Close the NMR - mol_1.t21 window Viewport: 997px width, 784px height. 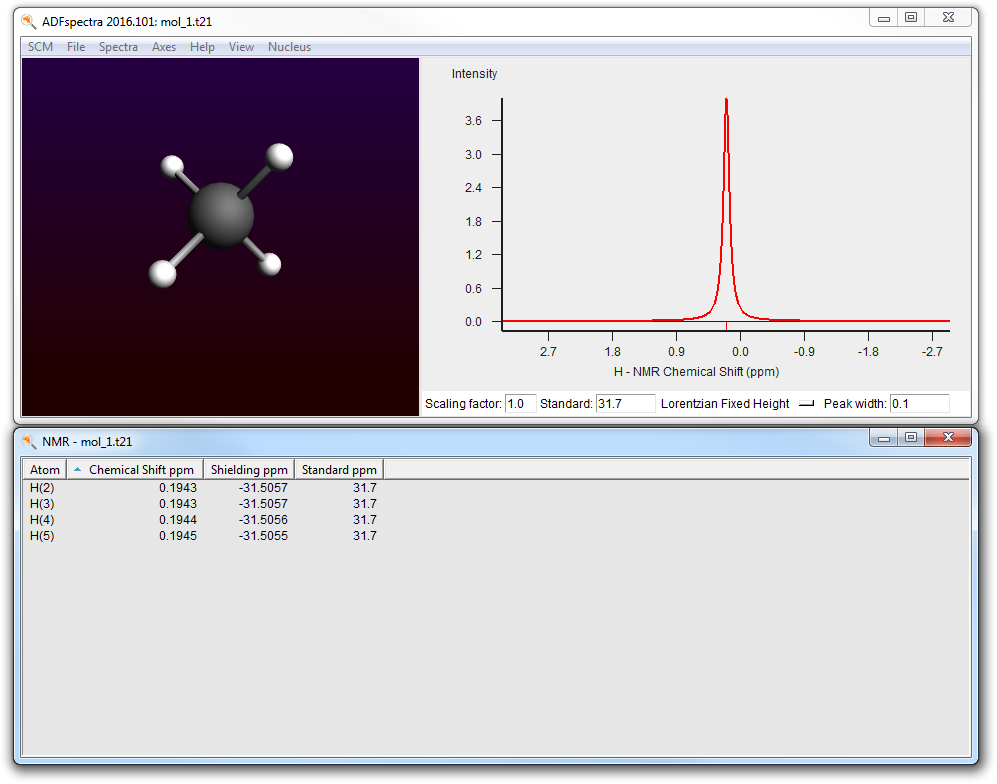pos(948,438)
